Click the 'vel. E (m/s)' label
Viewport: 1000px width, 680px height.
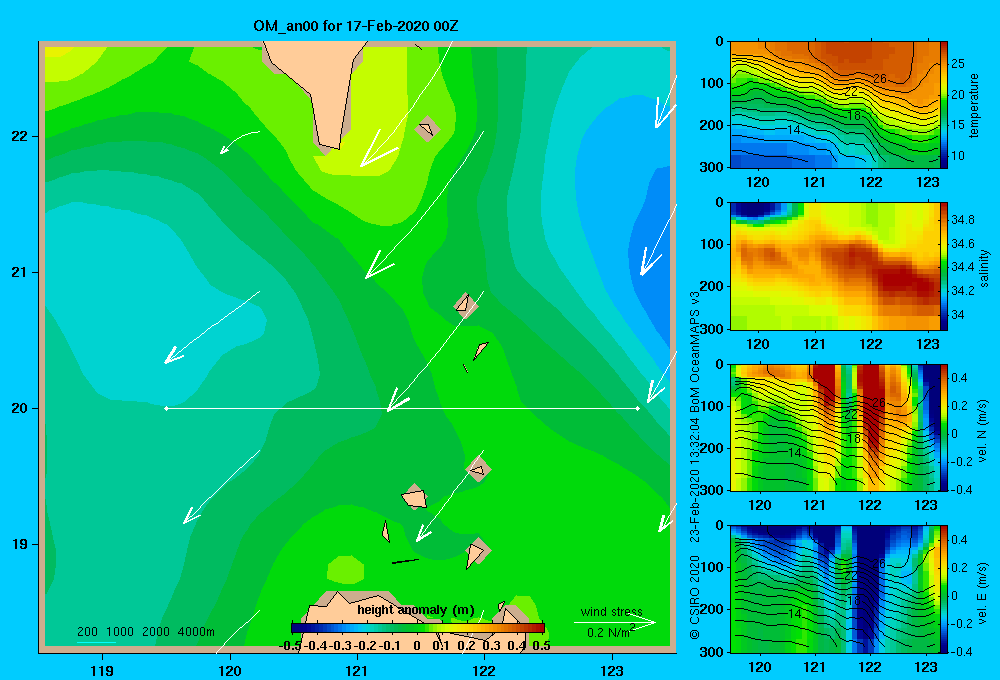point(983,593)
